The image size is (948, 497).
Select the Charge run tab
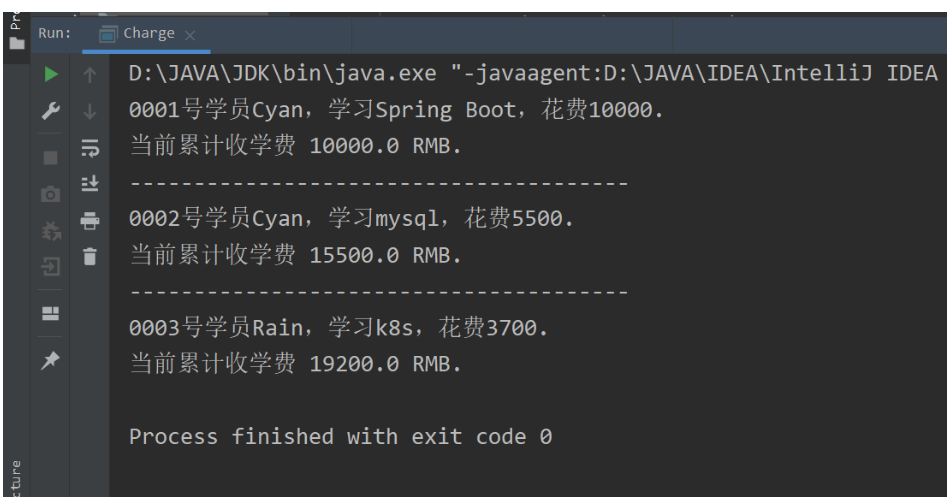(x=148, y=33)
